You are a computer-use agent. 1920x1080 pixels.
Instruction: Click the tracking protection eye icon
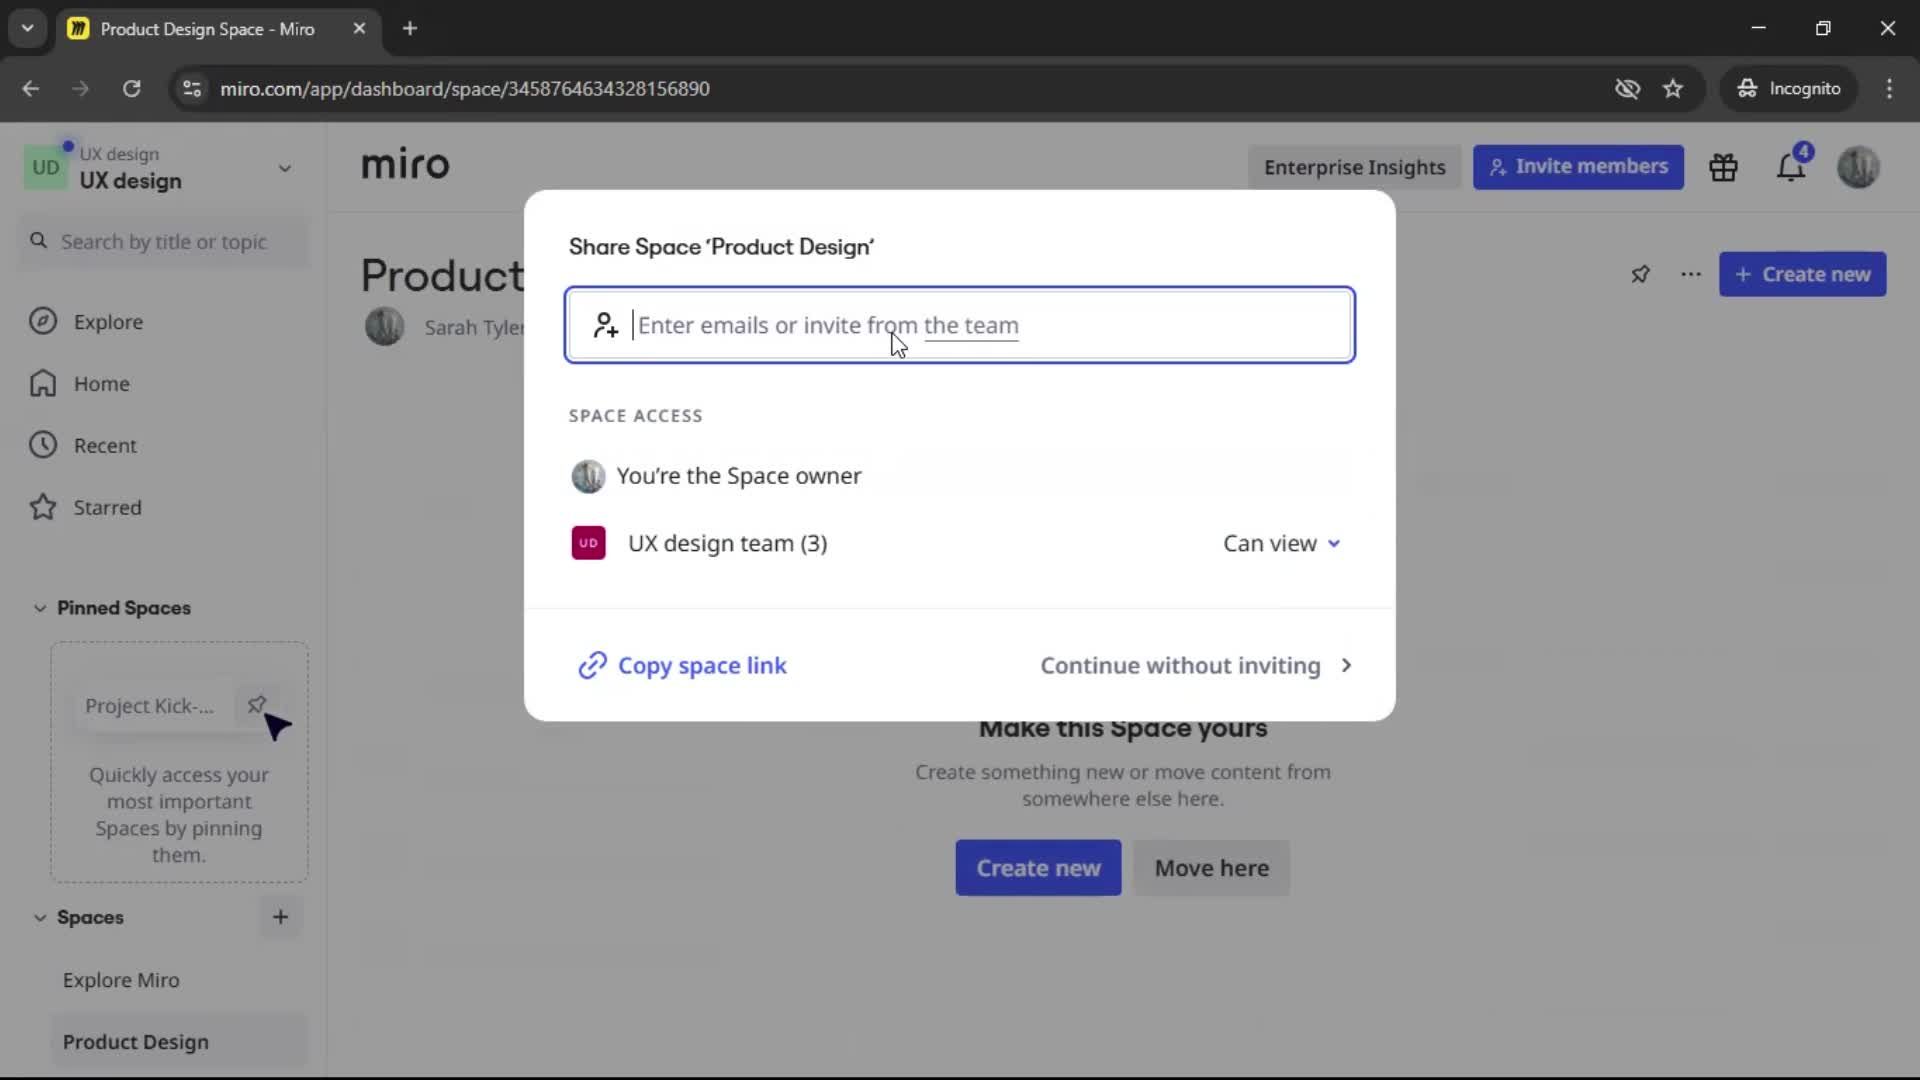click(x=1627, y=88)
